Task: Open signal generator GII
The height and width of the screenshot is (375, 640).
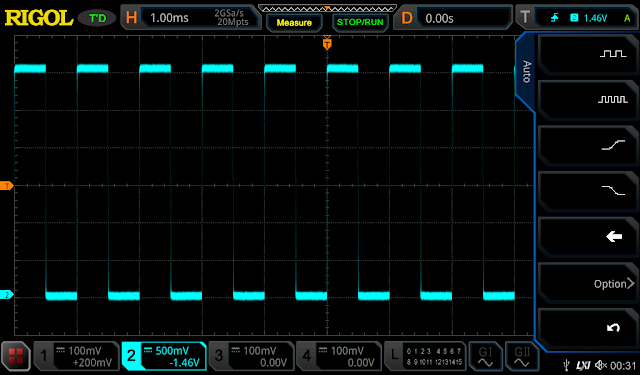Action: [522, 357]
